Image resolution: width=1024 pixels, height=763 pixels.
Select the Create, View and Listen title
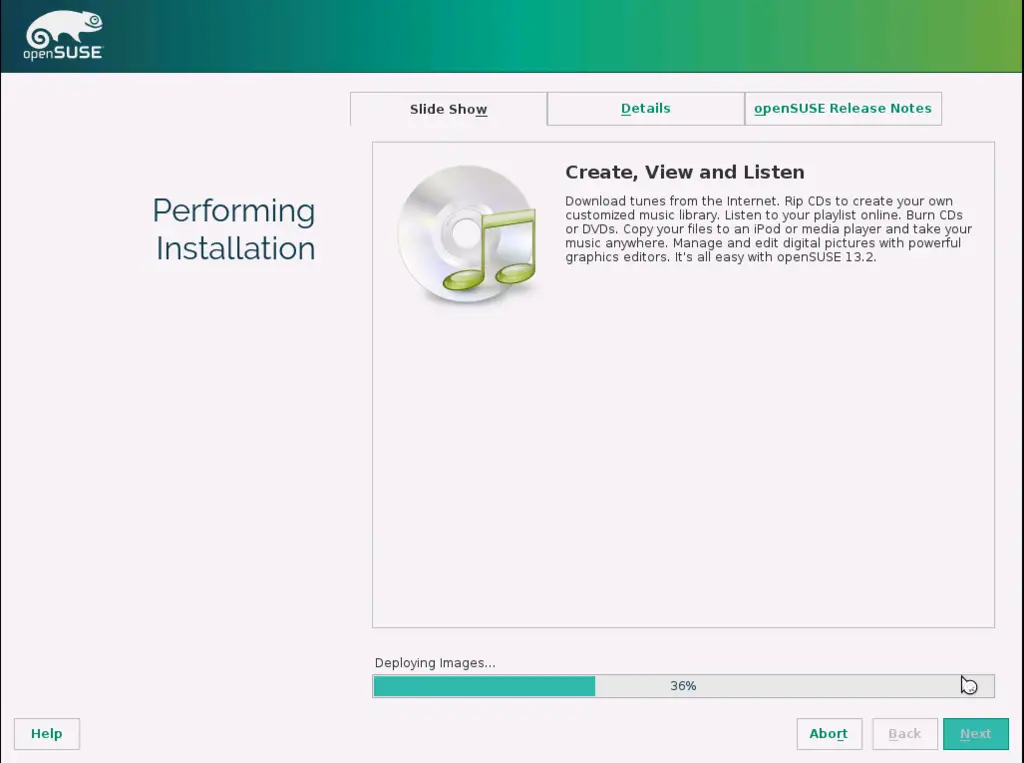click(684, 172)
